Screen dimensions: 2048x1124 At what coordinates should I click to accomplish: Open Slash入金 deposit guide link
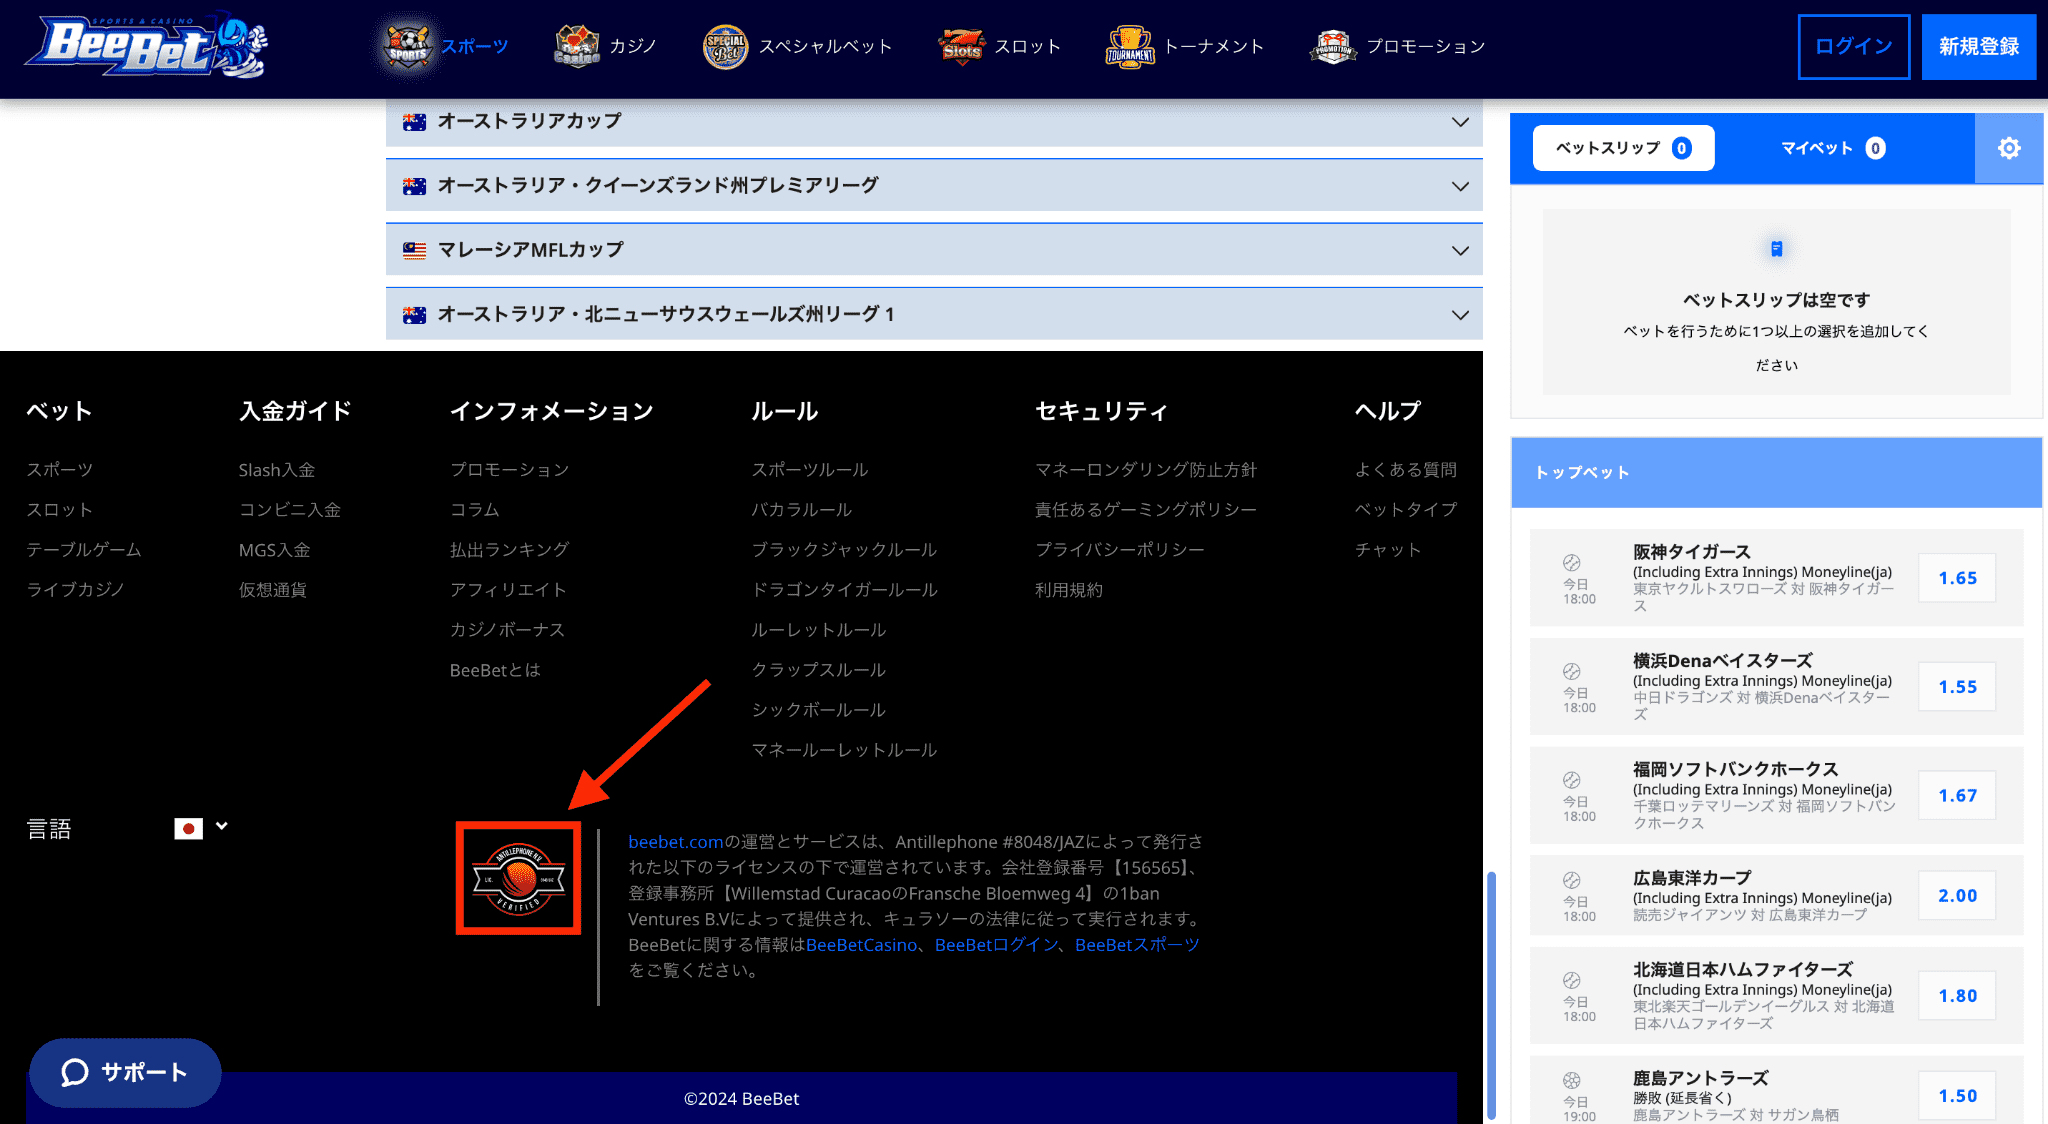[277, 470]
